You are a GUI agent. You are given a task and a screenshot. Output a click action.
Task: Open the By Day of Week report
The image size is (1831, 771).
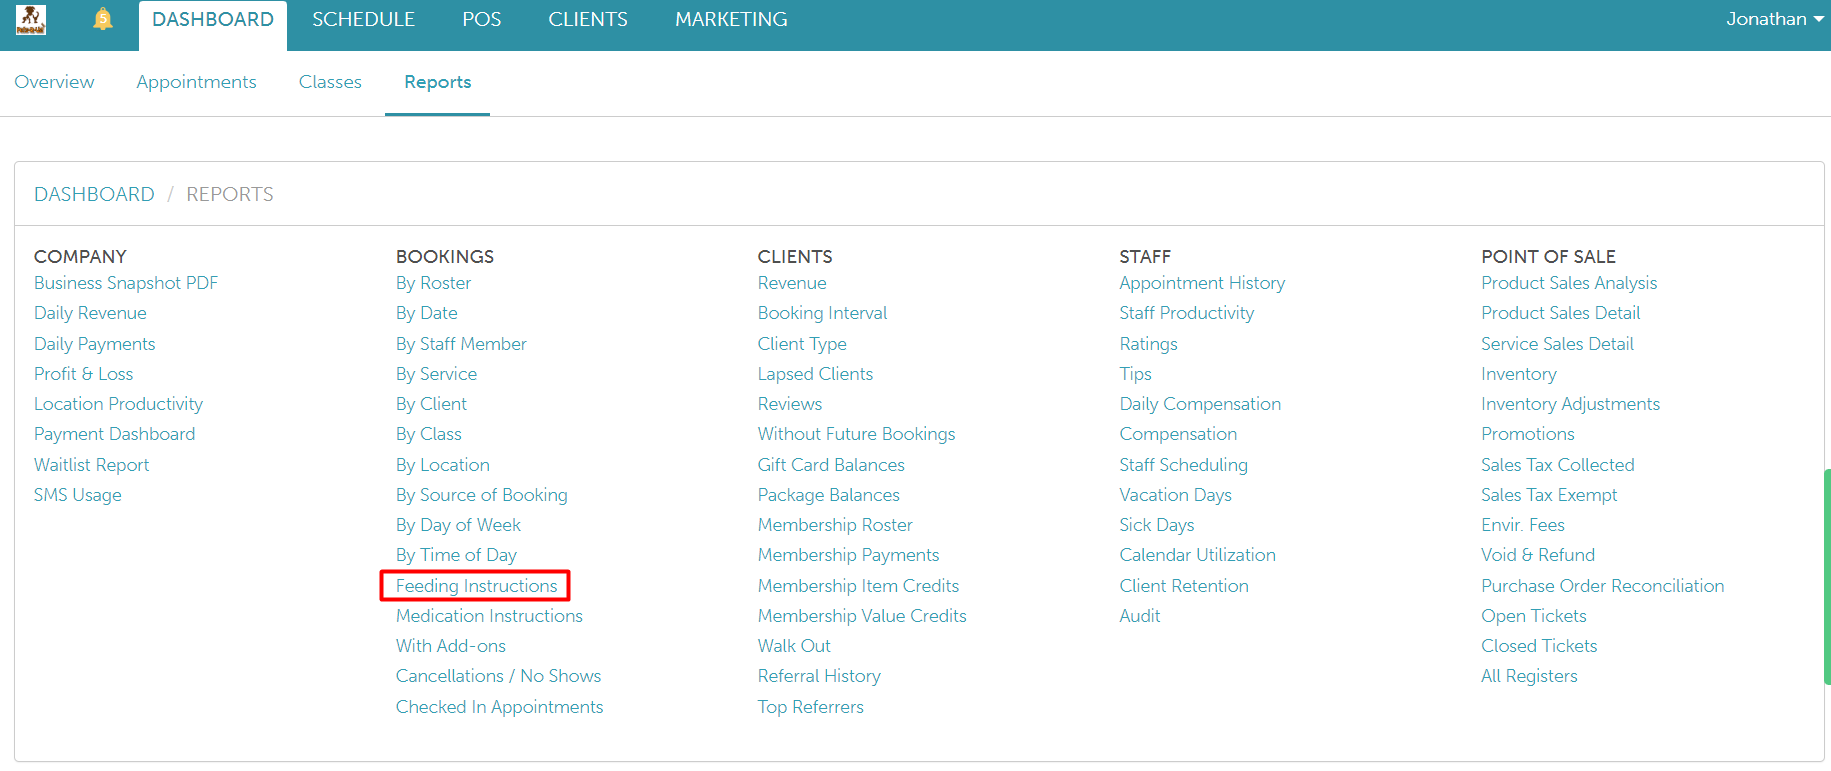coord(458,525)
